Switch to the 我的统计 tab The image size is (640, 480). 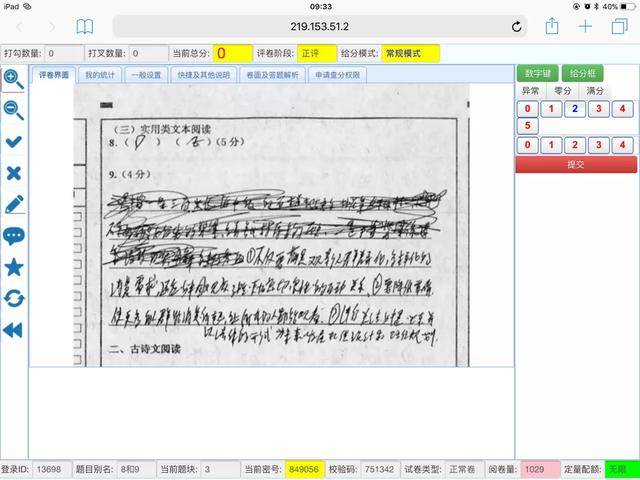pyautogui.click(x=100, y=75)
